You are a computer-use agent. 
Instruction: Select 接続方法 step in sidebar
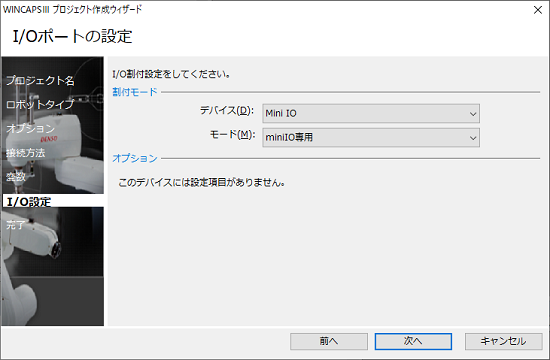coord(26,153)
